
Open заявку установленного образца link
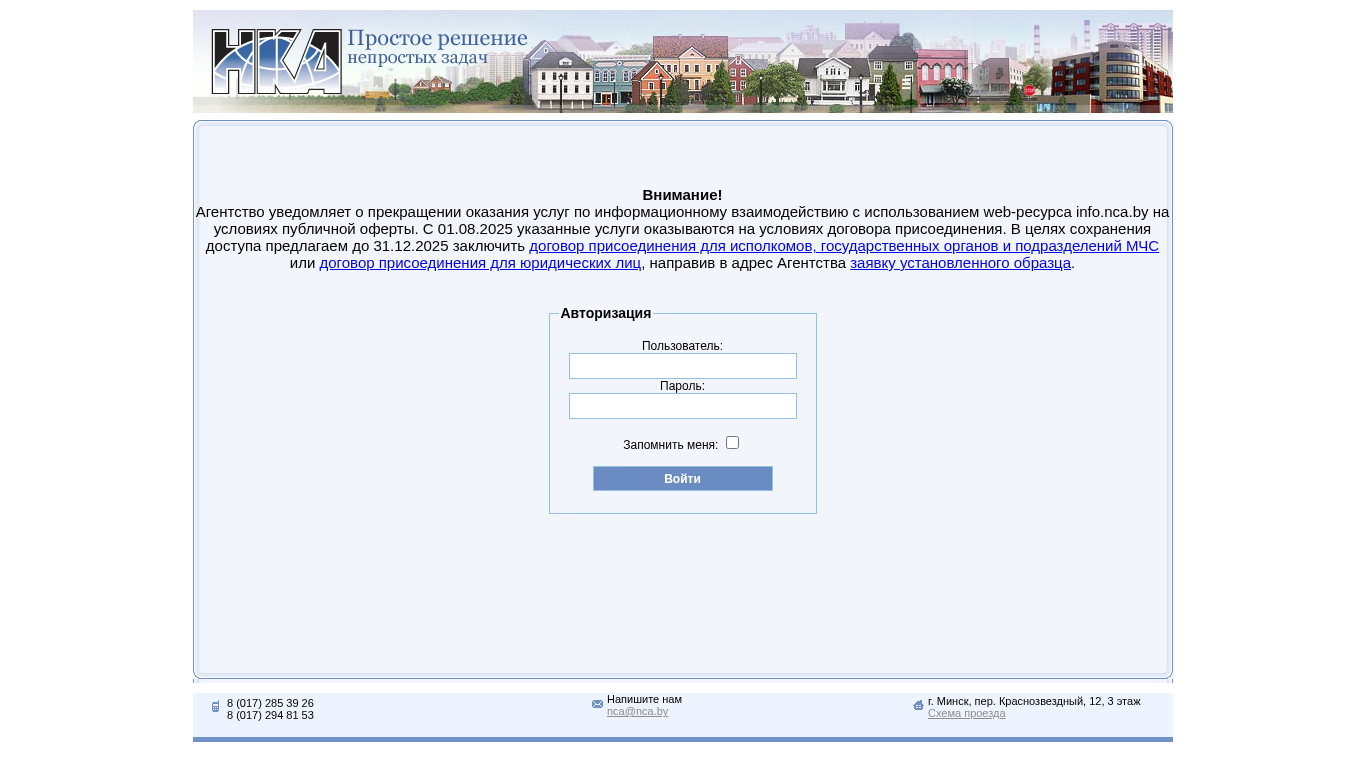tap(960, 263)
